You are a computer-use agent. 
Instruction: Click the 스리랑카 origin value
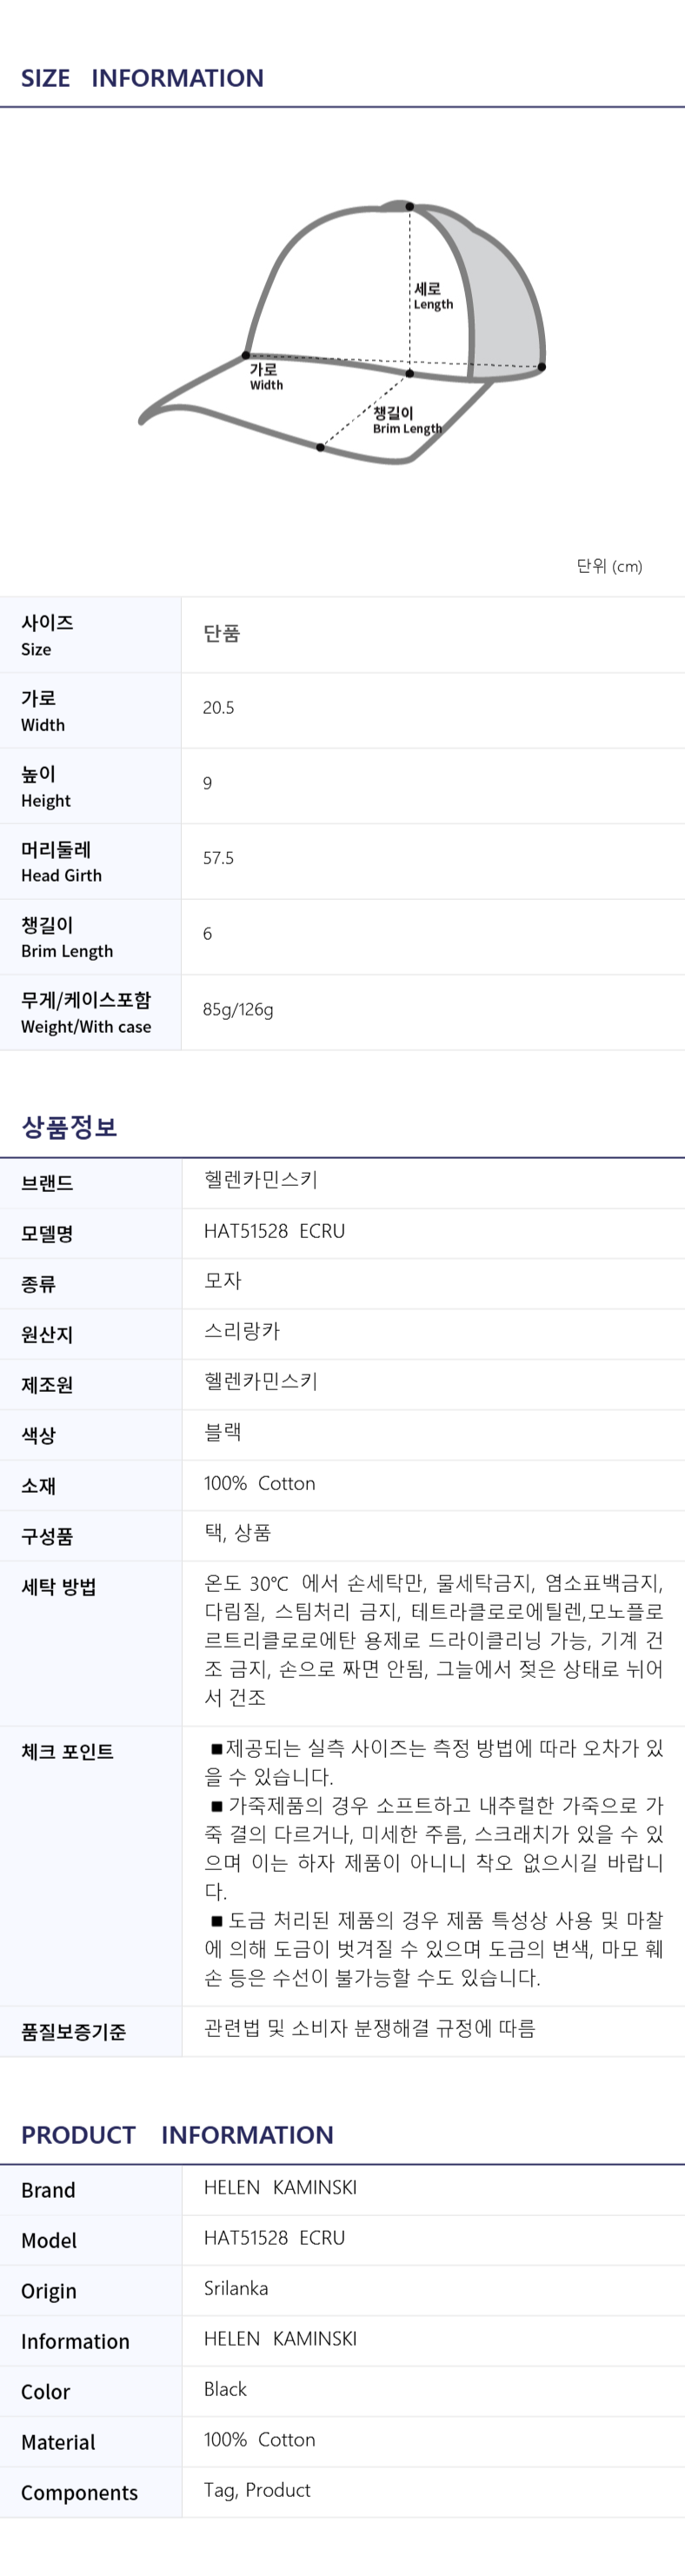coord(242,1331)
